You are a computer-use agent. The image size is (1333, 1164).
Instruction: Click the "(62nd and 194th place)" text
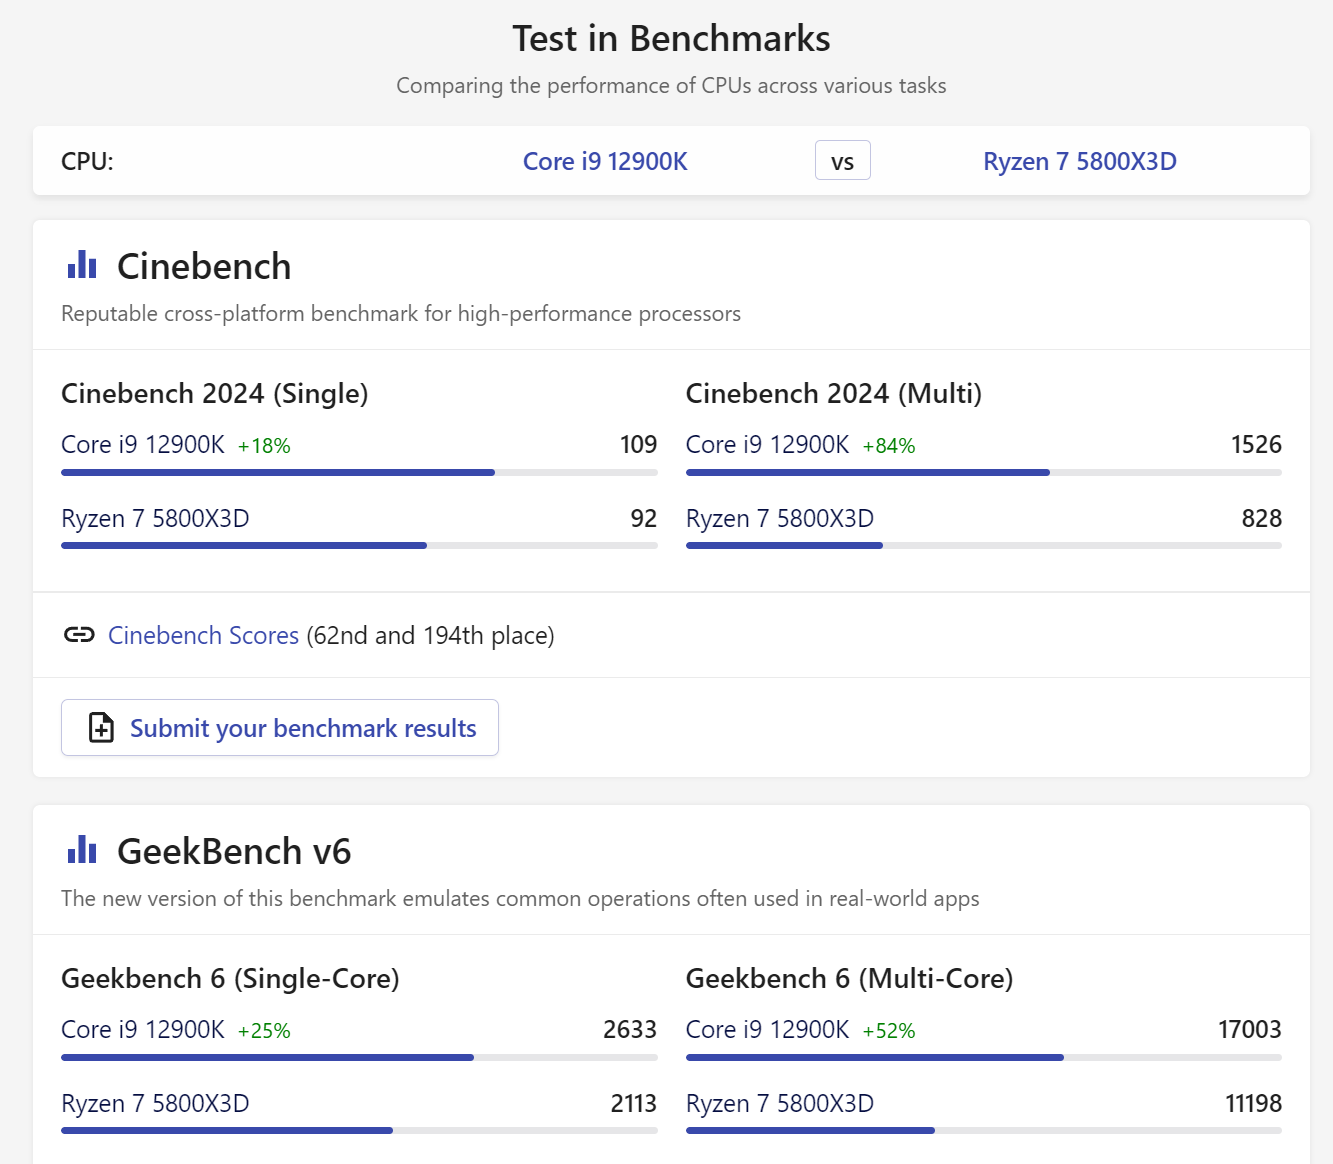(430, 635)
